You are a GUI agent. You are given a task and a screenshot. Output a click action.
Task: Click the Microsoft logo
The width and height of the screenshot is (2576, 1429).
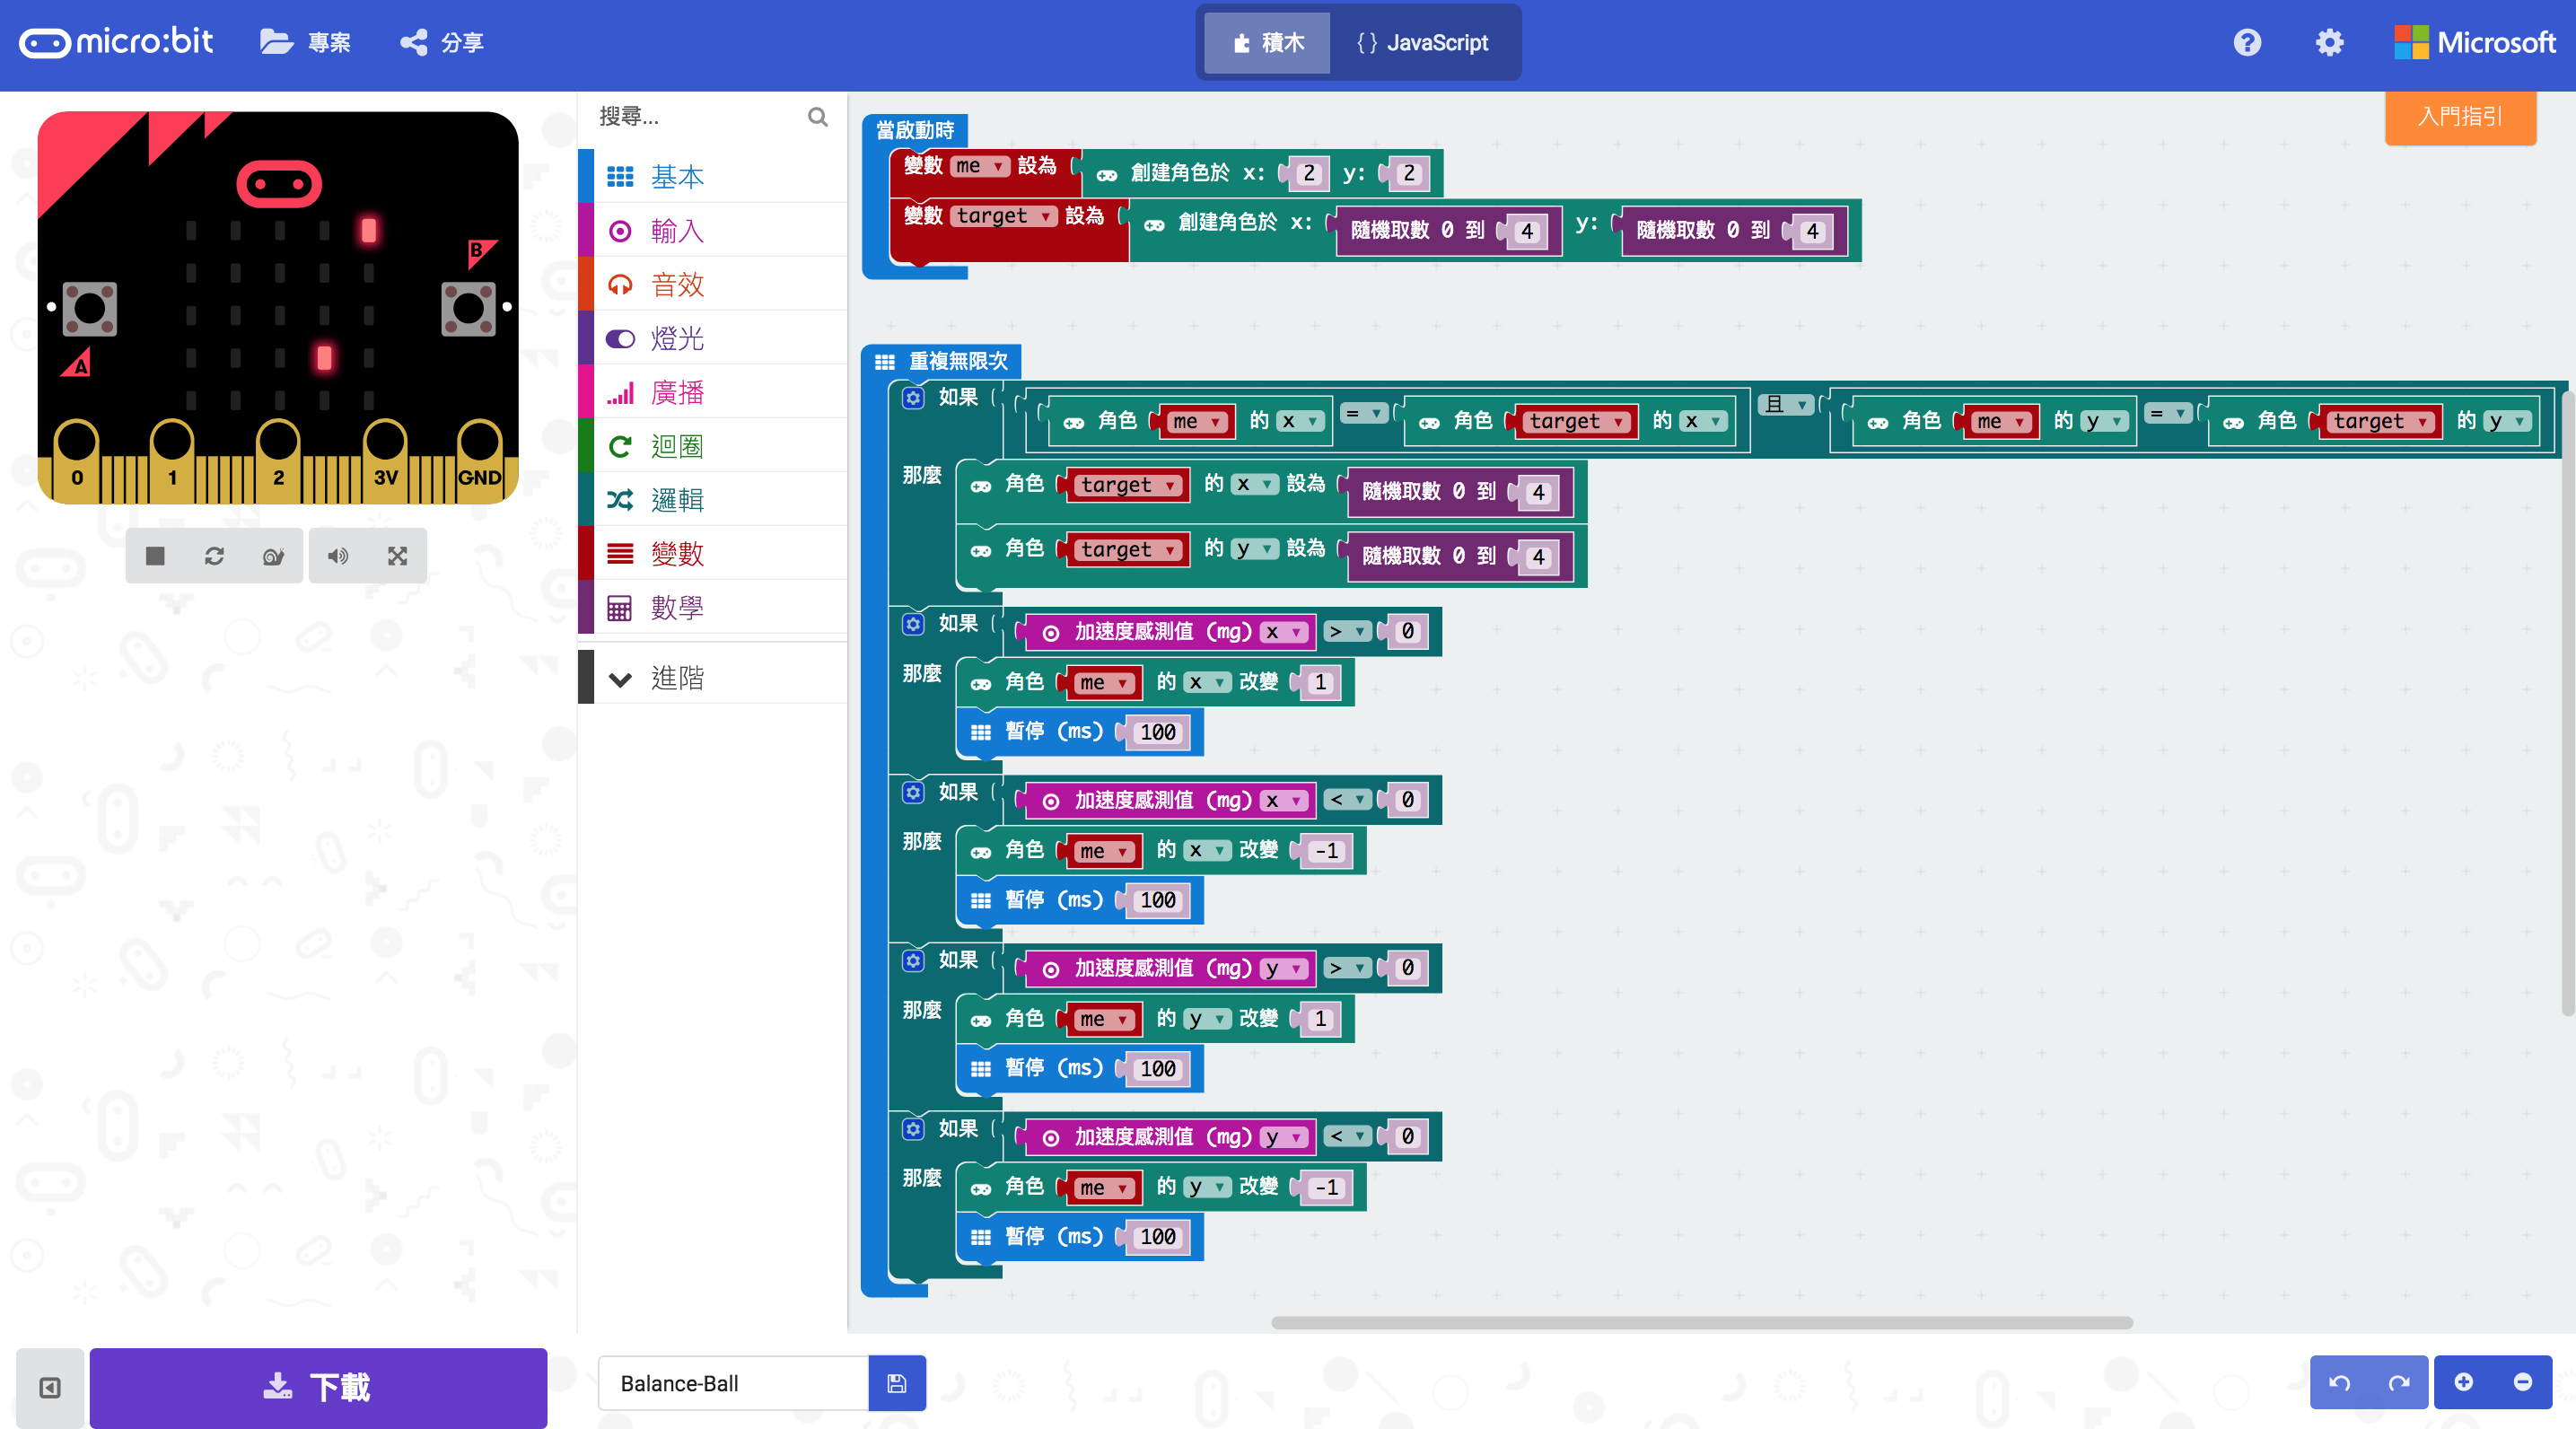(2475, 42)
